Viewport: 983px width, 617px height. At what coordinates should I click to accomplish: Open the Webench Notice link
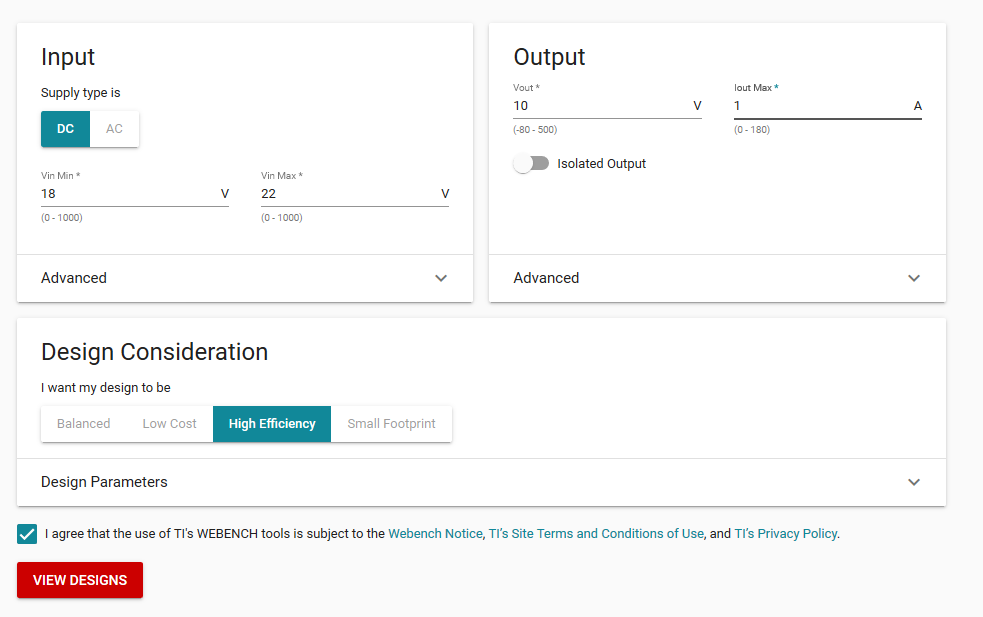point(435,534)
